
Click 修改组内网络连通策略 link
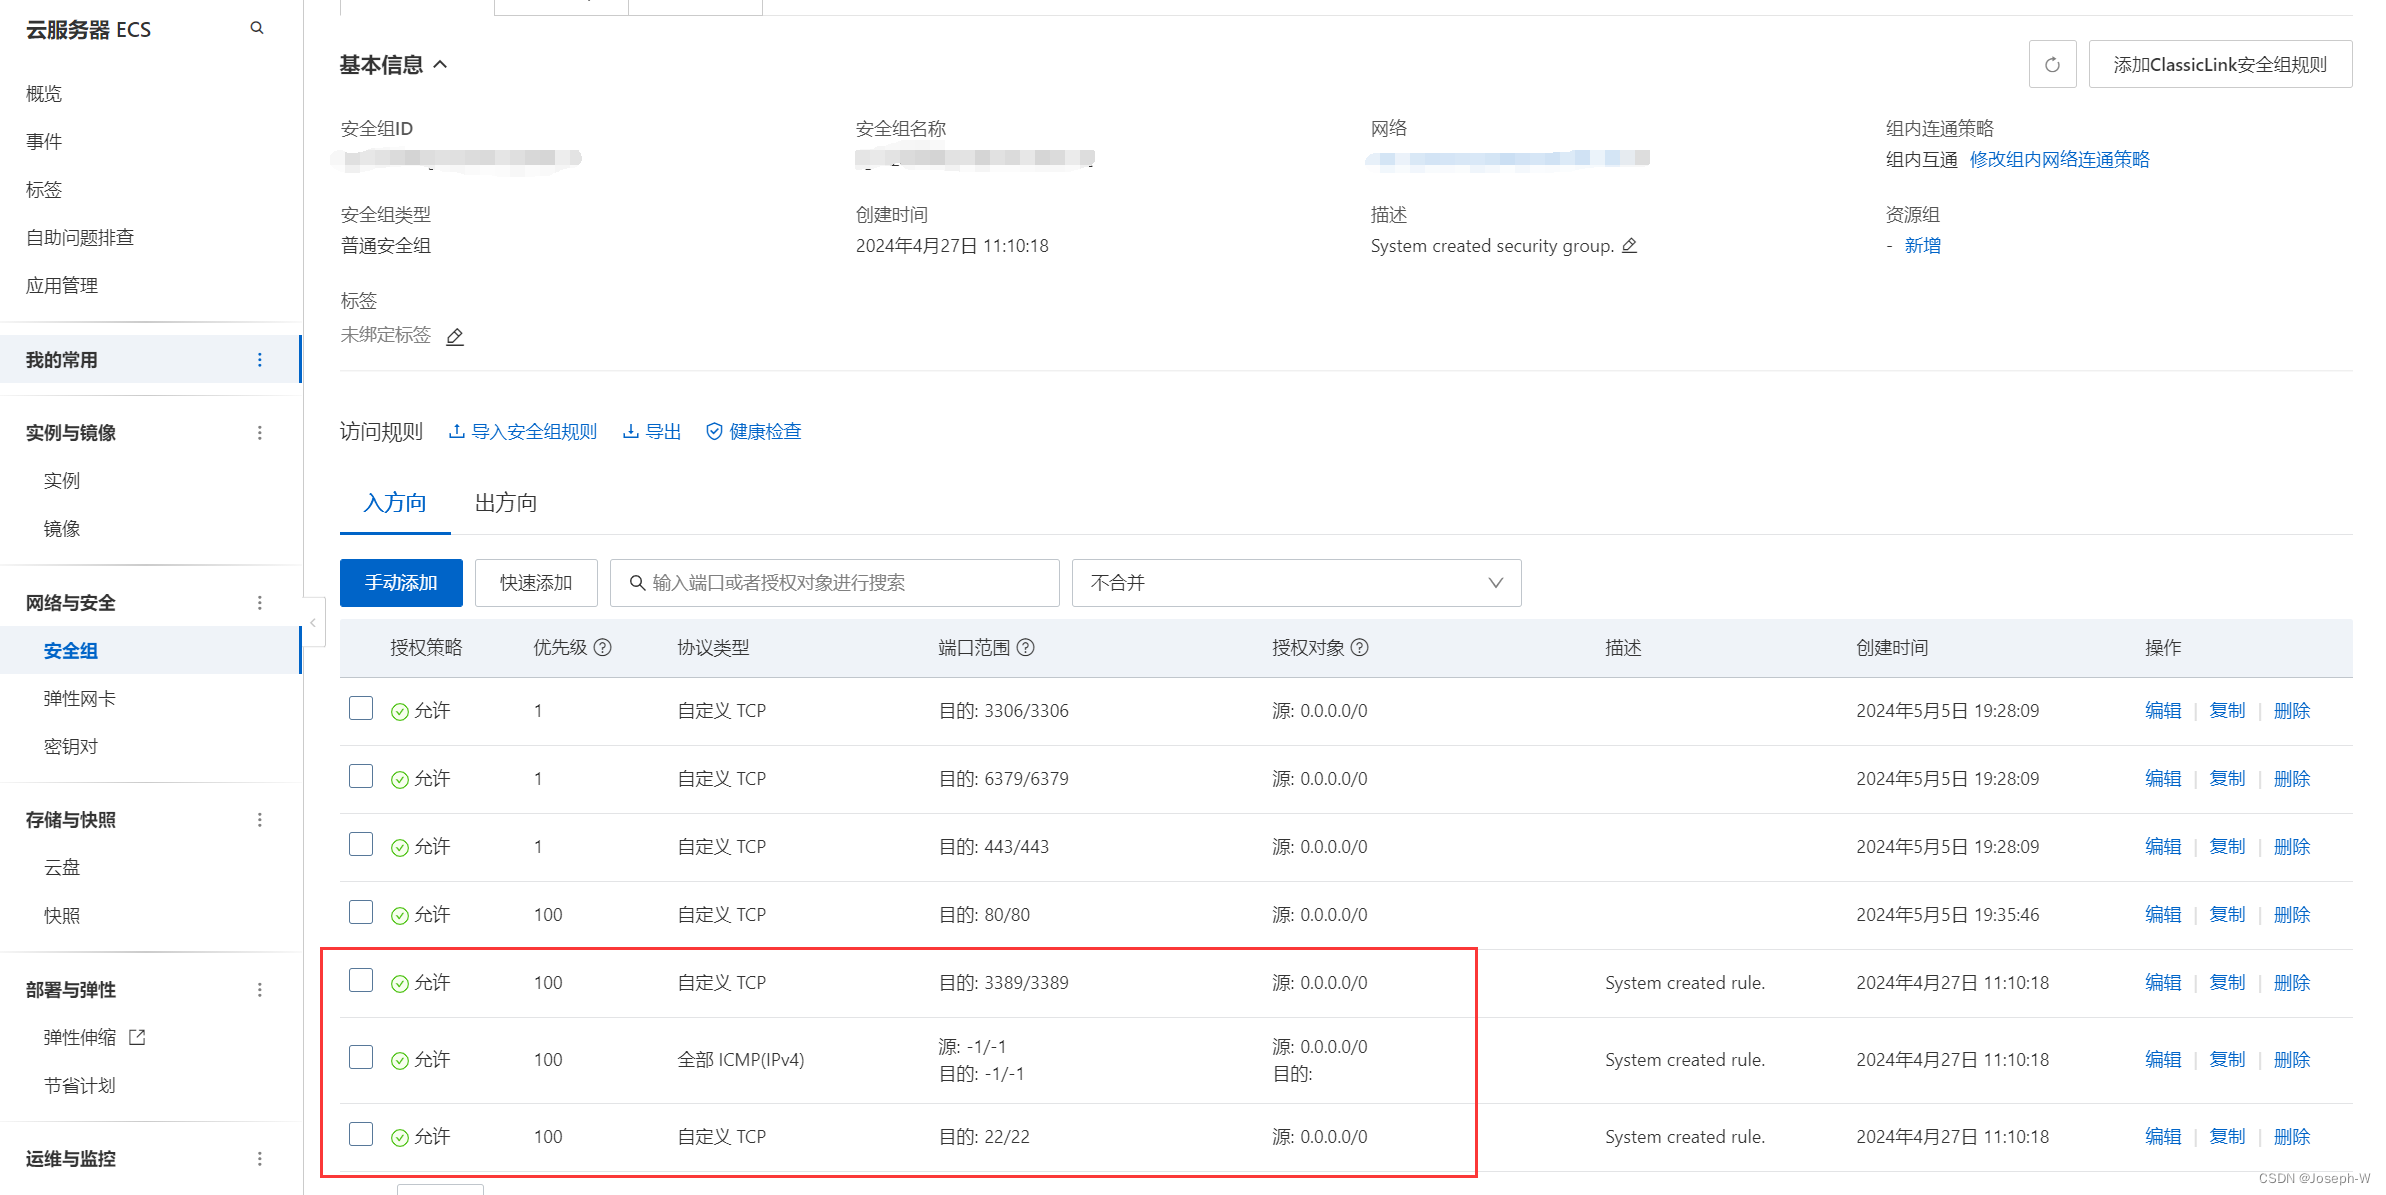(2059, 159)
